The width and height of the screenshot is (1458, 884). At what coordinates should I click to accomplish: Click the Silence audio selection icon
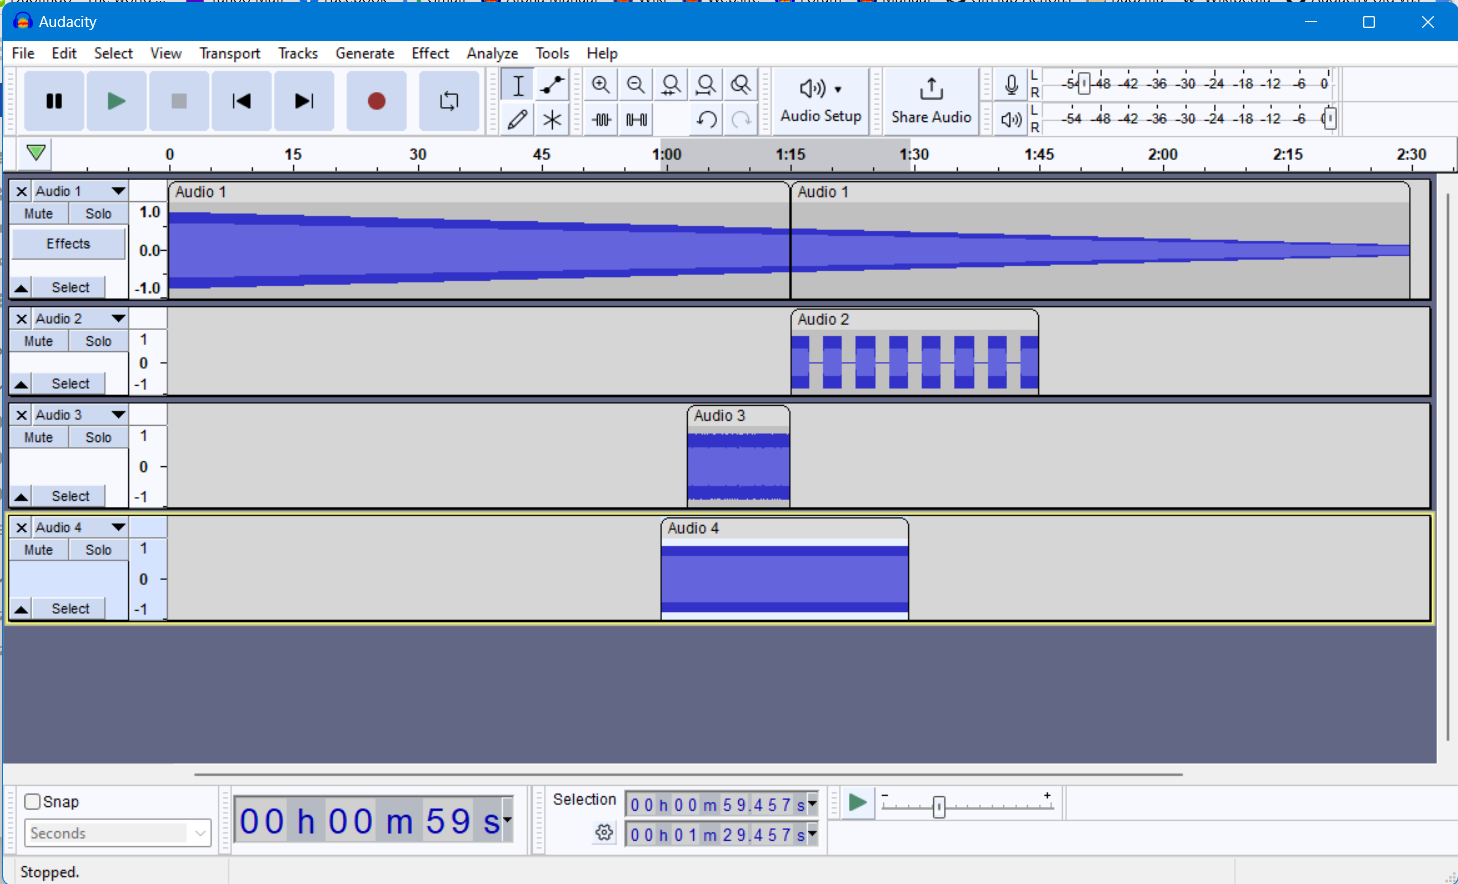coord(636,120)
